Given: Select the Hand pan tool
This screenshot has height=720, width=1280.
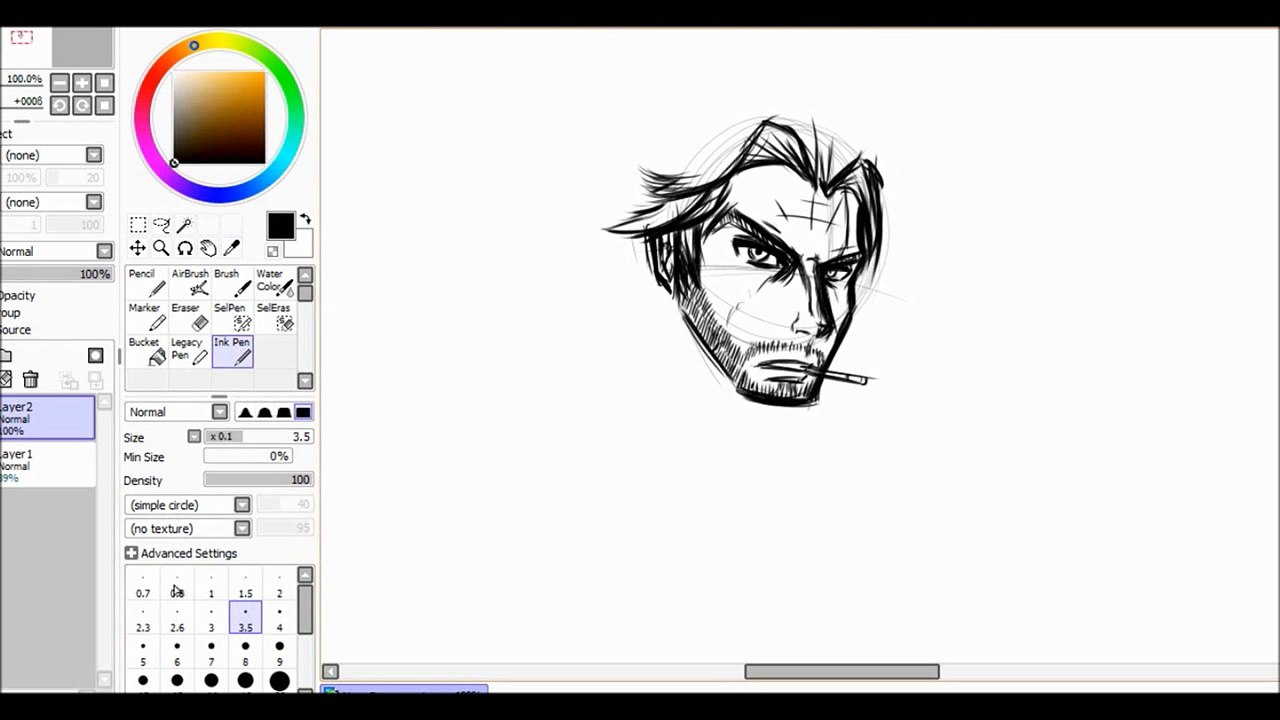Looking at the screenshot, I should click(x=208, y=248).
